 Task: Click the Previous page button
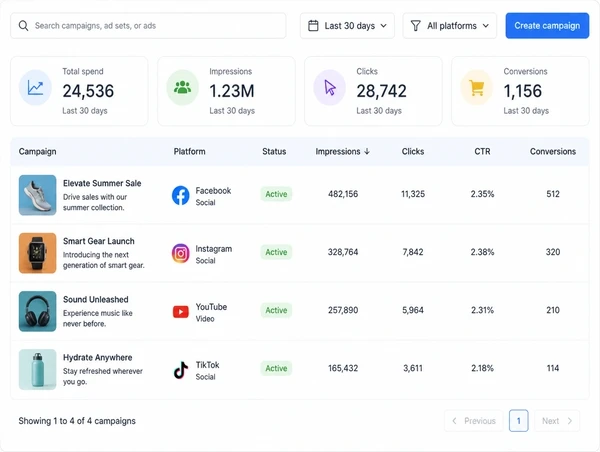pos(474,421)
